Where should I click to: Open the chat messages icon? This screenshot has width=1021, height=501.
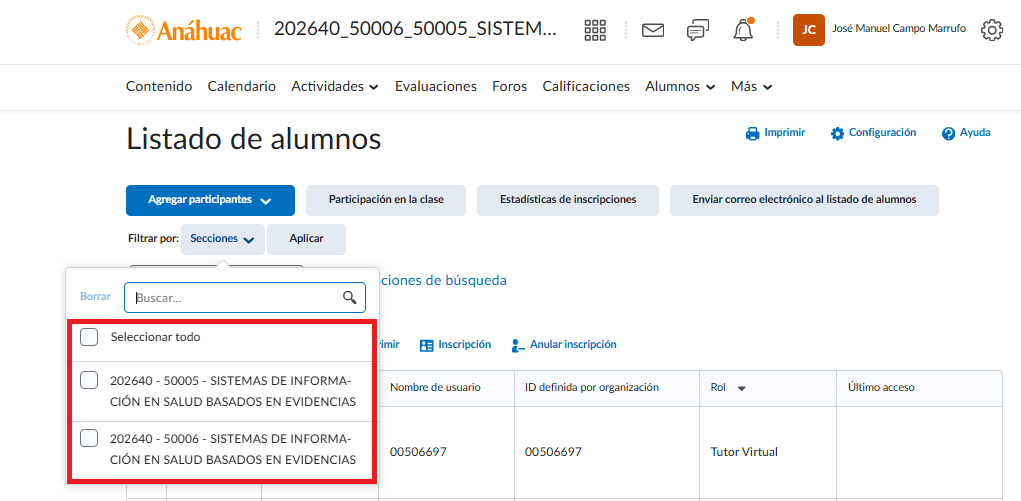pyautogui.click(x=698, y=30)
